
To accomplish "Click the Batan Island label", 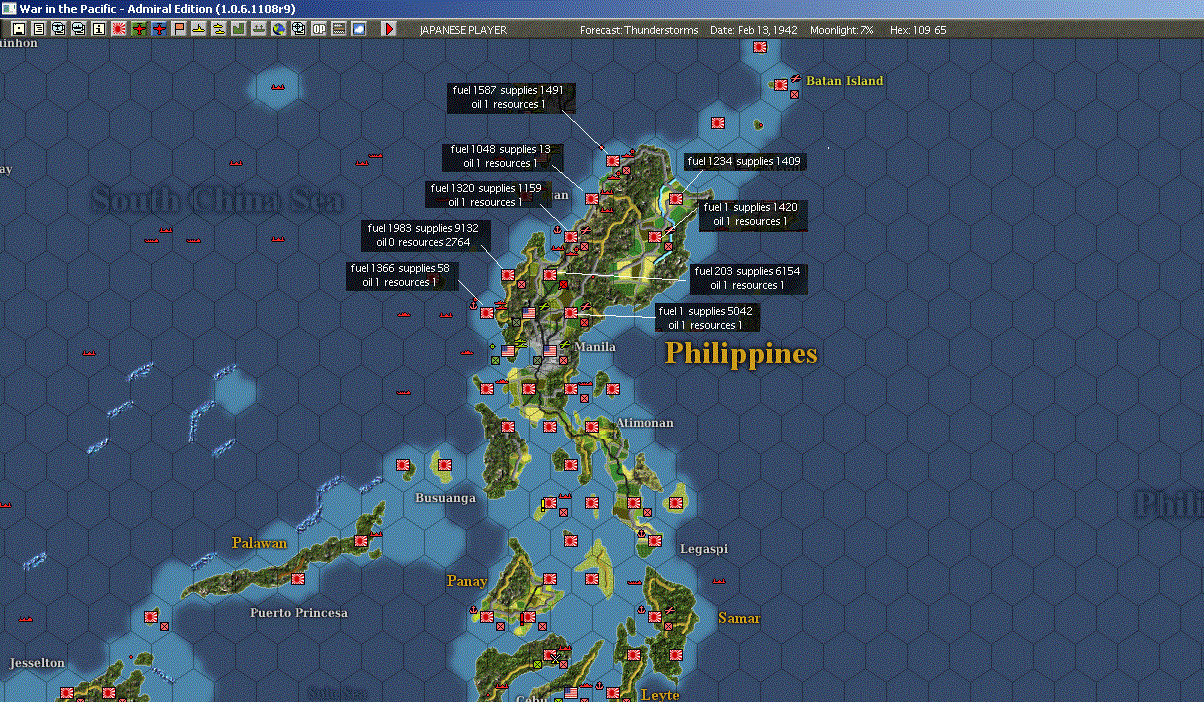I will (x=845, y=80).
